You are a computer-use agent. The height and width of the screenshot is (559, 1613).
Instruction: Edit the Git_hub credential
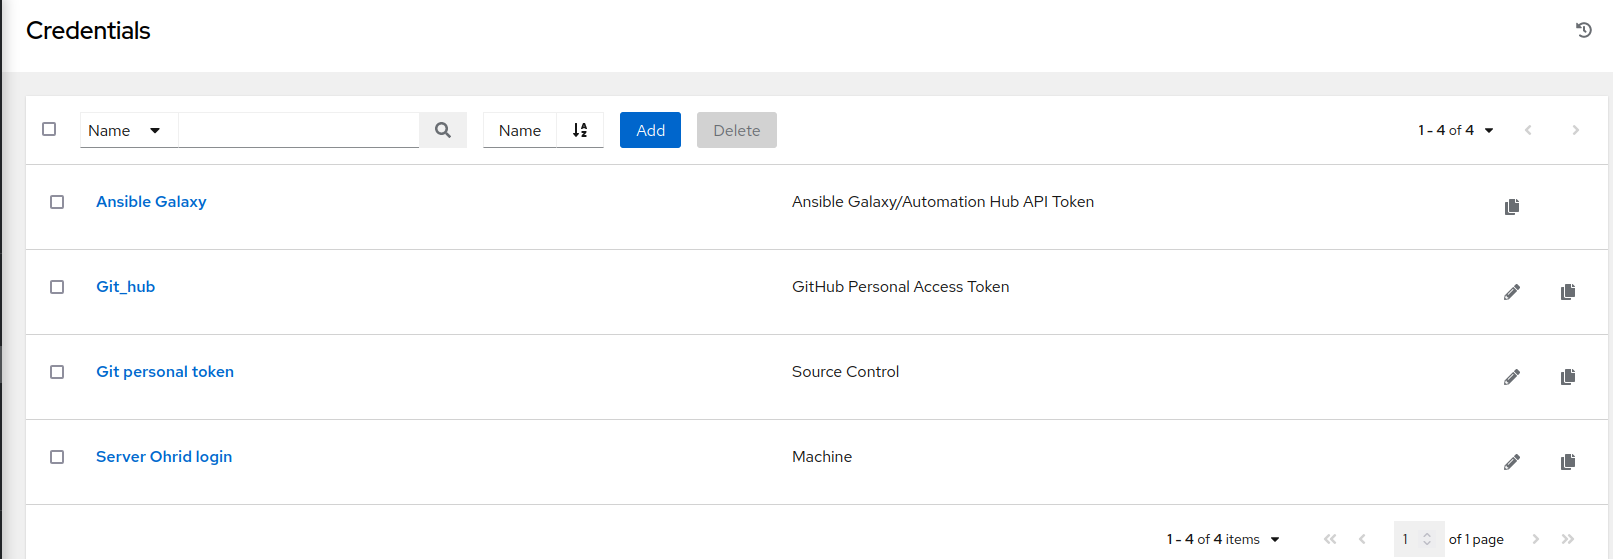(x=1512, y=292)
